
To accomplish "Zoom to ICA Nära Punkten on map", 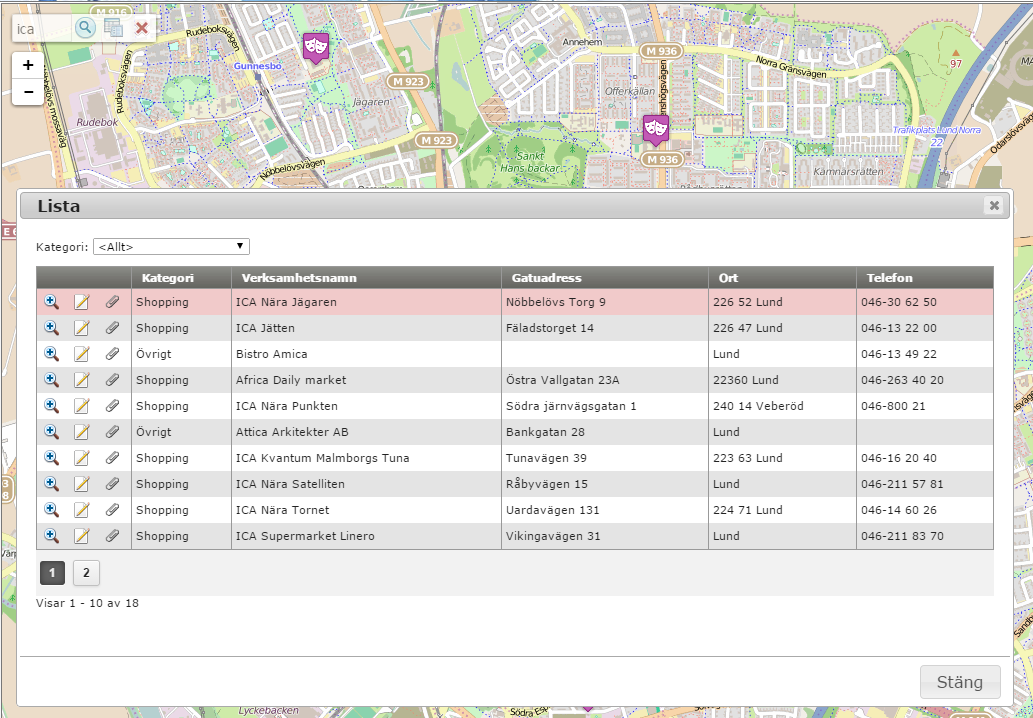I will [51, 406].
